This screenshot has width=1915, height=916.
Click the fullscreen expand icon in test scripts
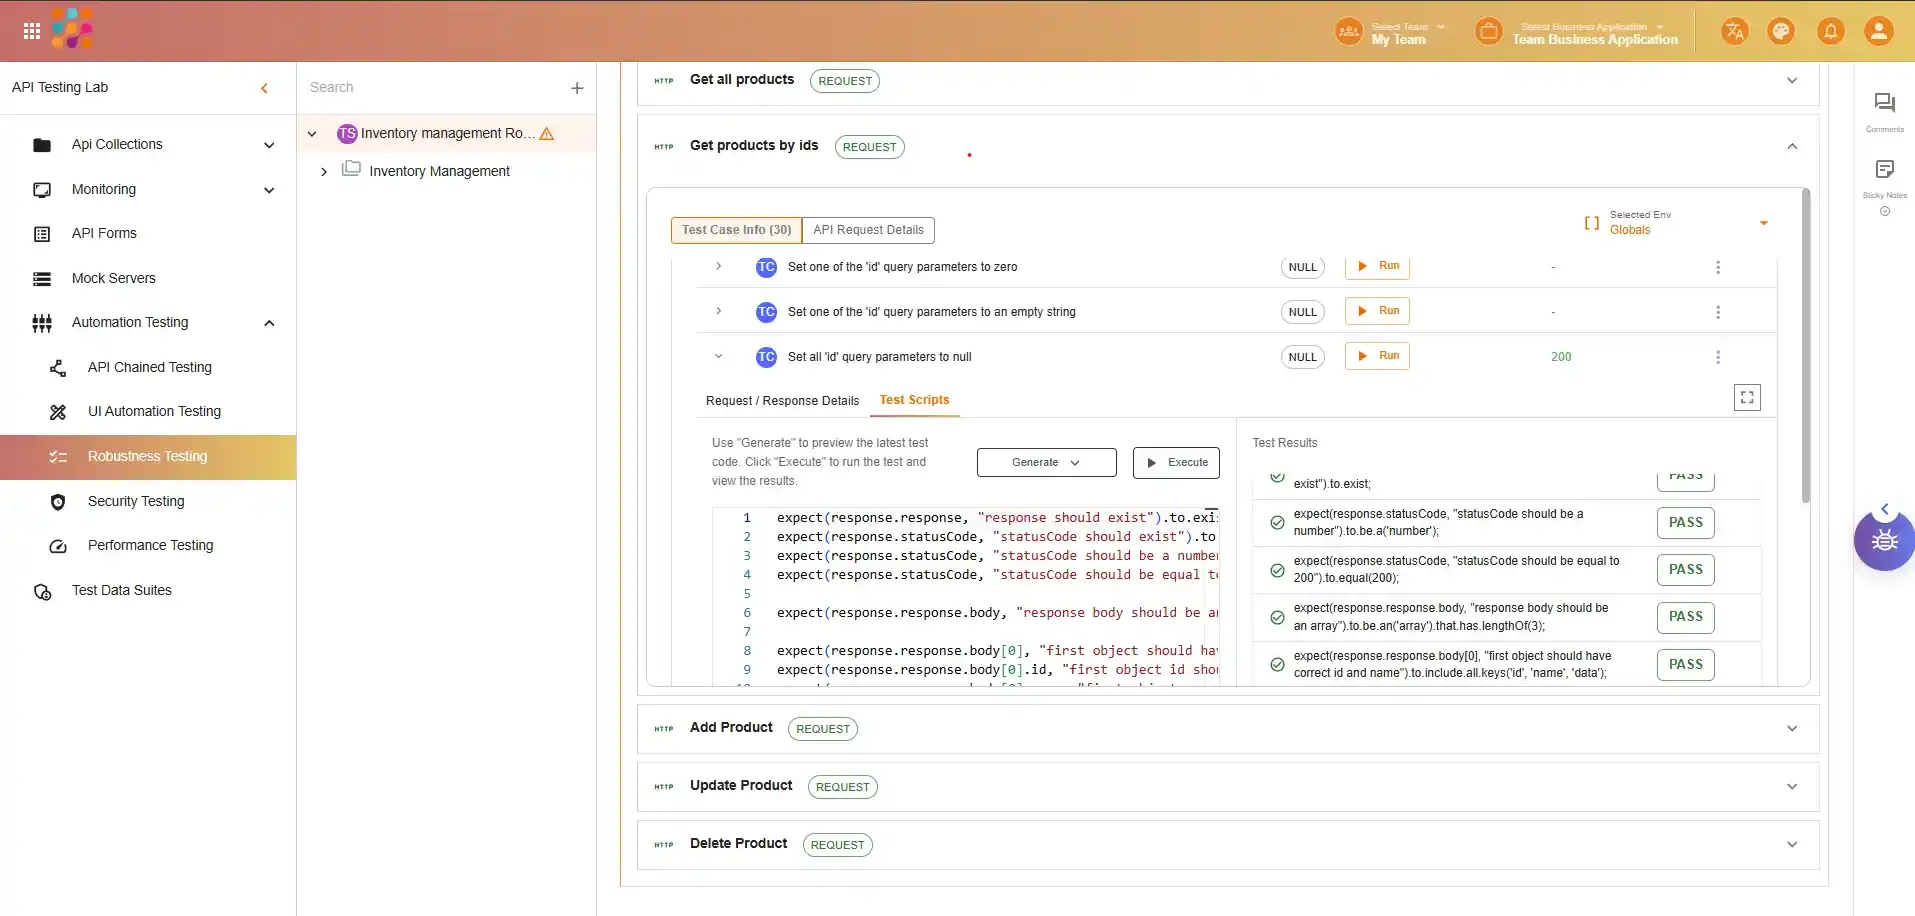1746,398
